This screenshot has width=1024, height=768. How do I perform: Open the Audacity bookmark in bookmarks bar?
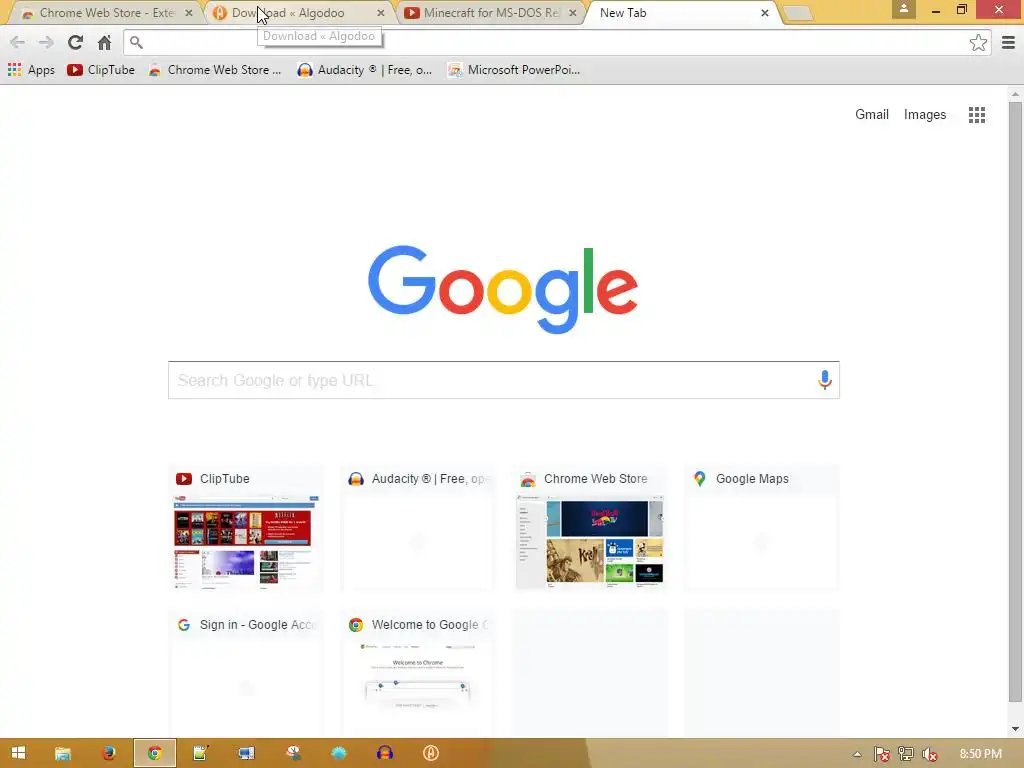(x=364, y=70)
